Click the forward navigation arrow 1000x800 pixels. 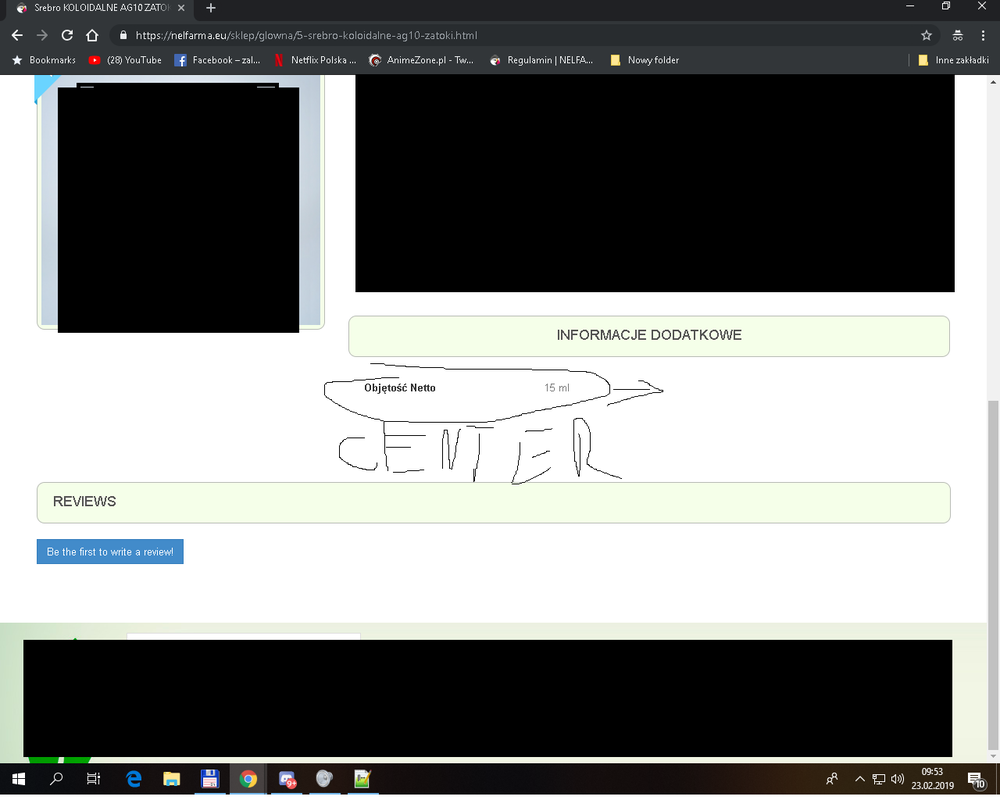[42, 33]
